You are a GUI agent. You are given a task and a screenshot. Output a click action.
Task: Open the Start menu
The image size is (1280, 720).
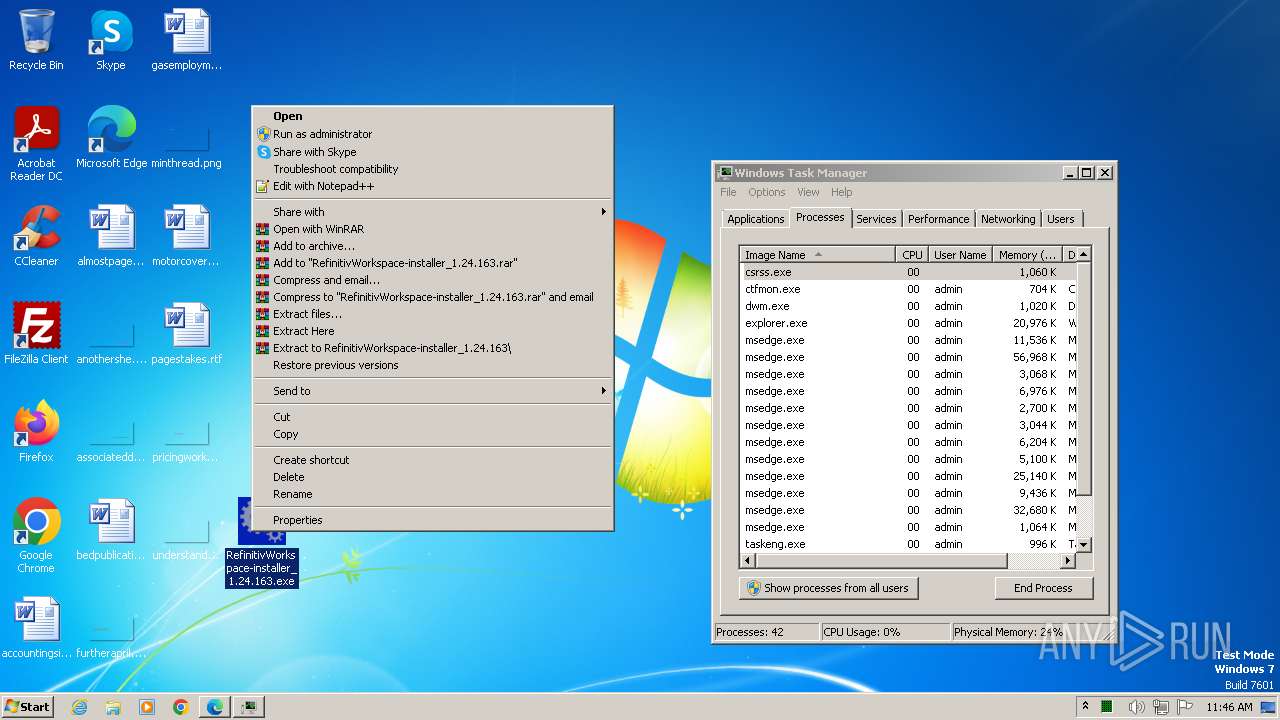tap(27, 707)
